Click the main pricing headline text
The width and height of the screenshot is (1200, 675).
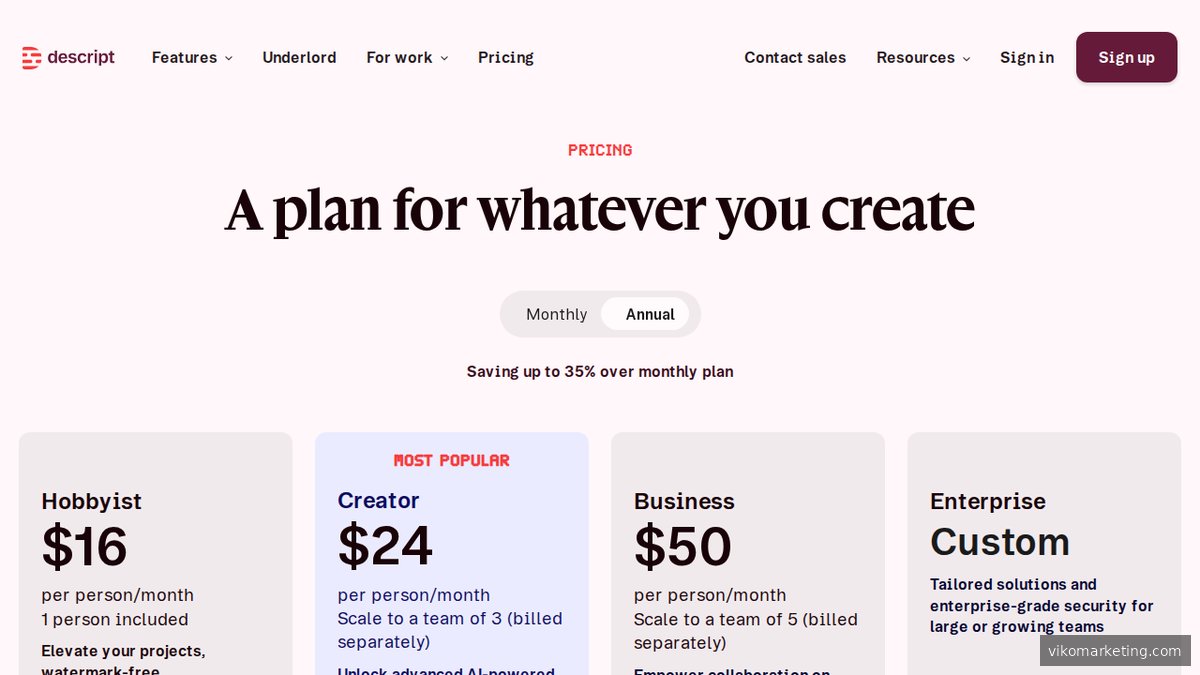600,209
